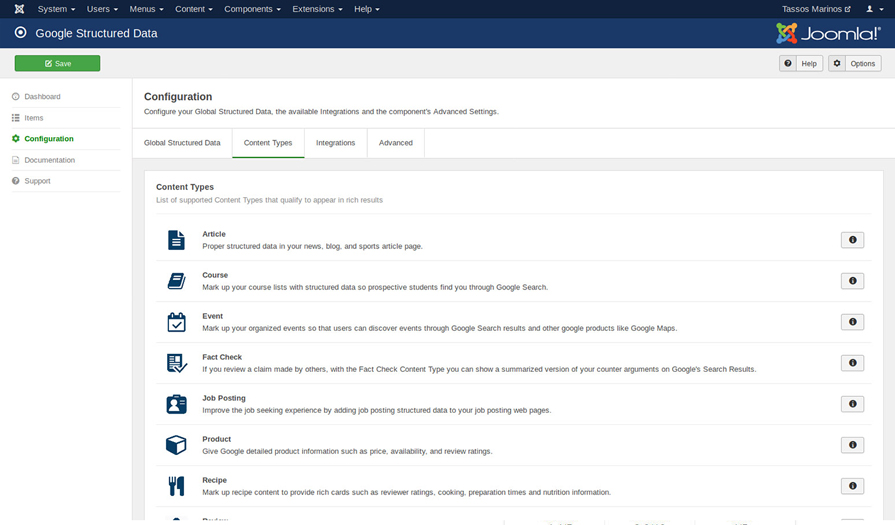Open info for Product content type

(x=852, y=445)
